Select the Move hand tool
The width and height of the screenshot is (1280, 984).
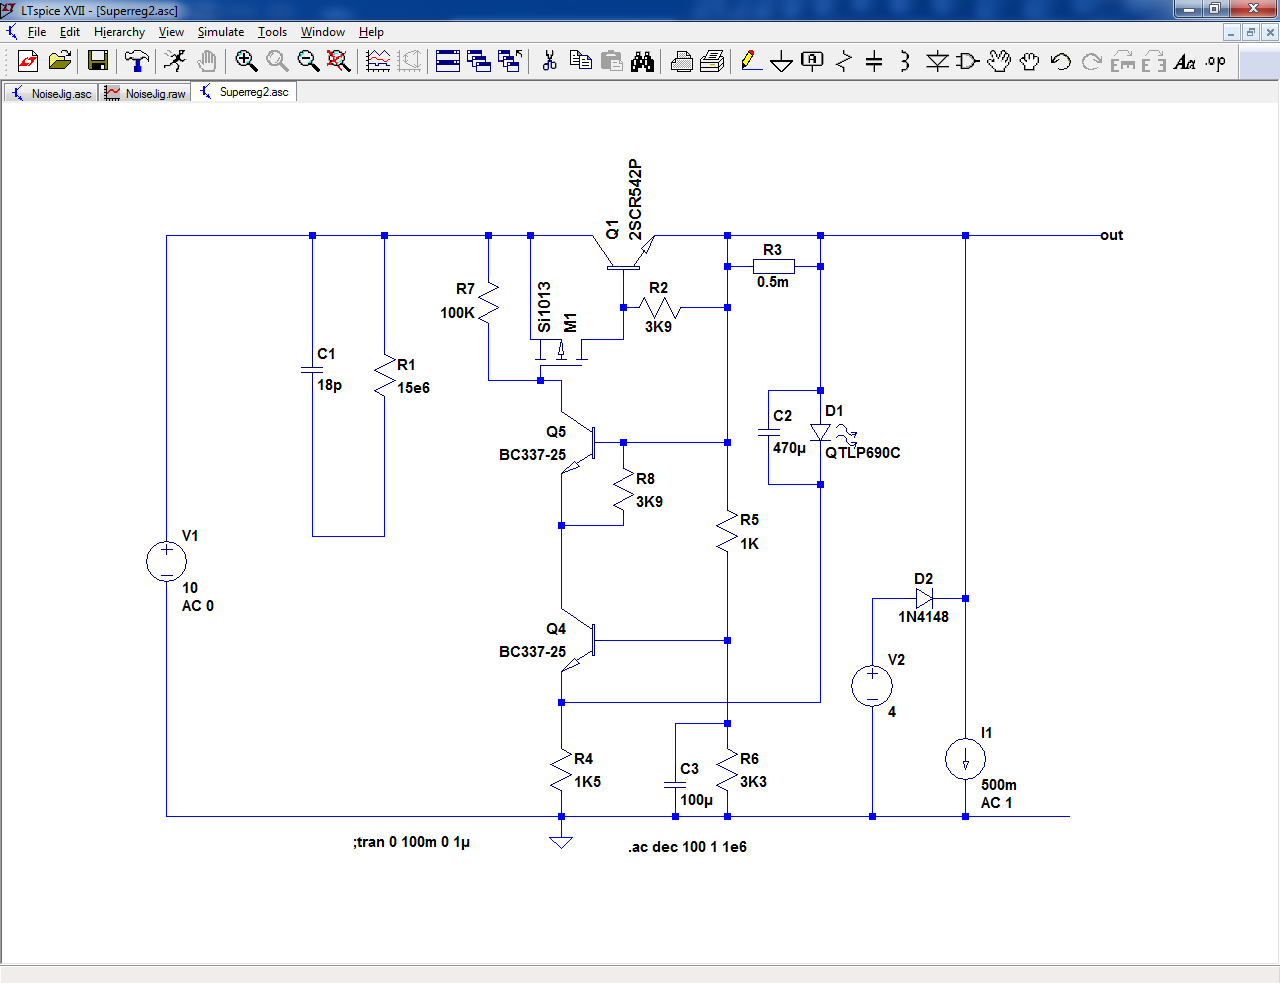pos(999,62)
